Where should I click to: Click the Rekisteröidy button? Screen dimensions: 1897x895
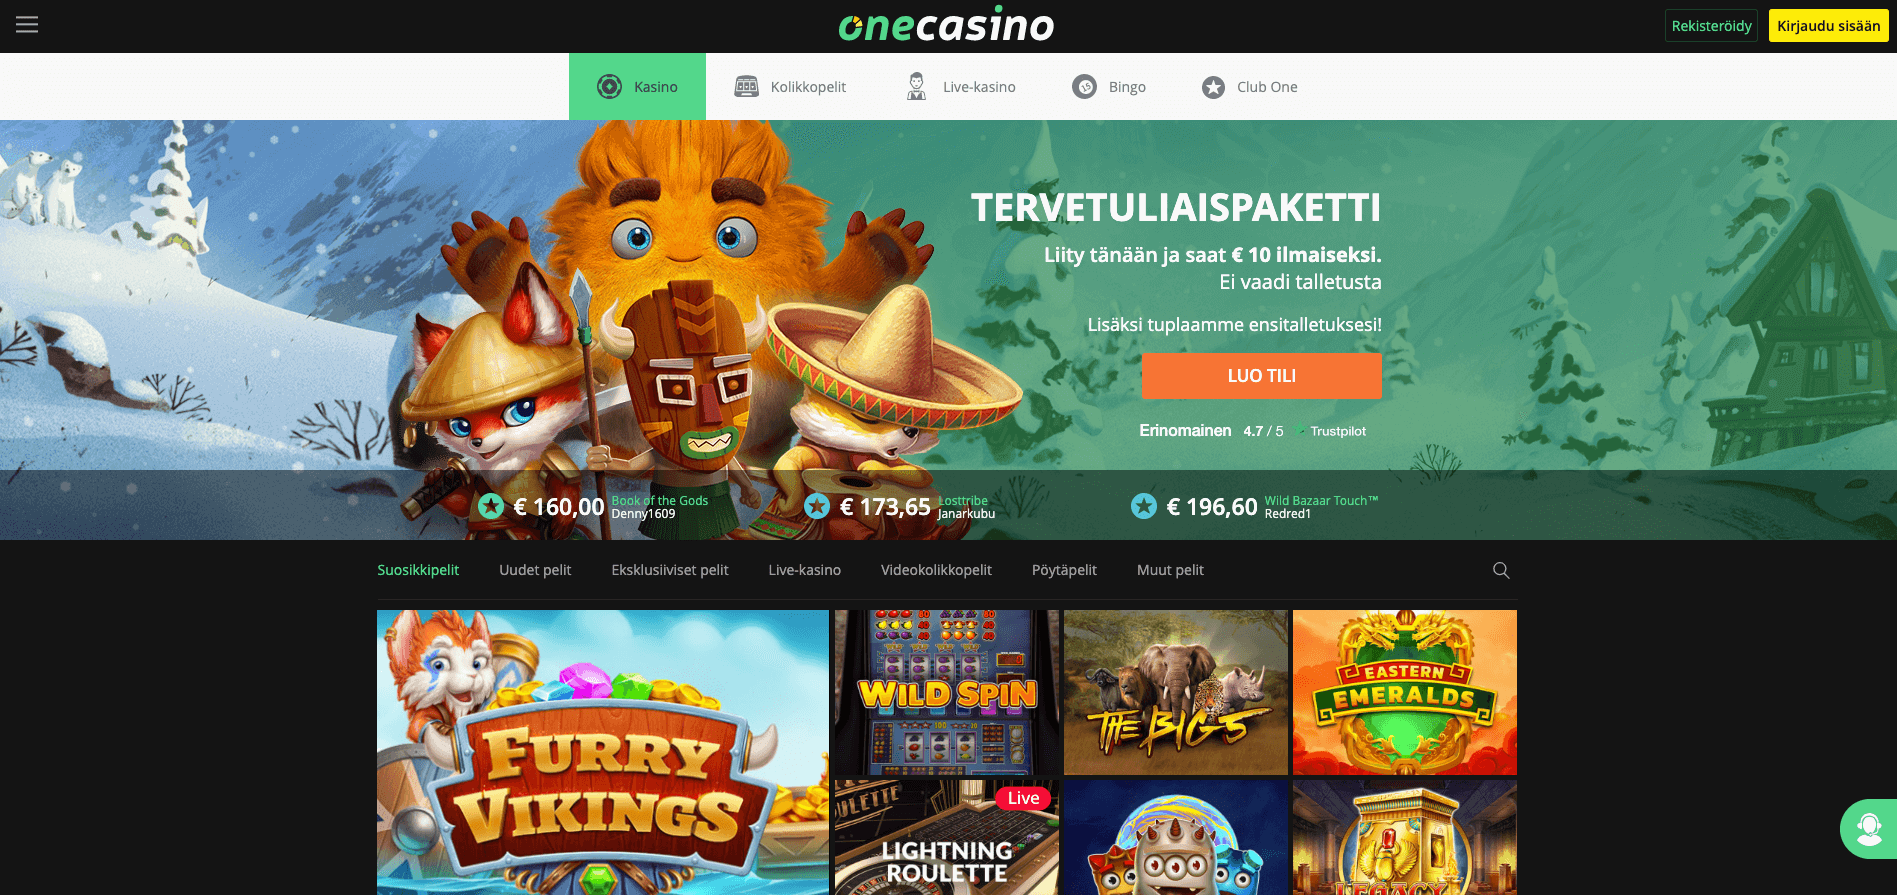click(x=1711, y=26)
